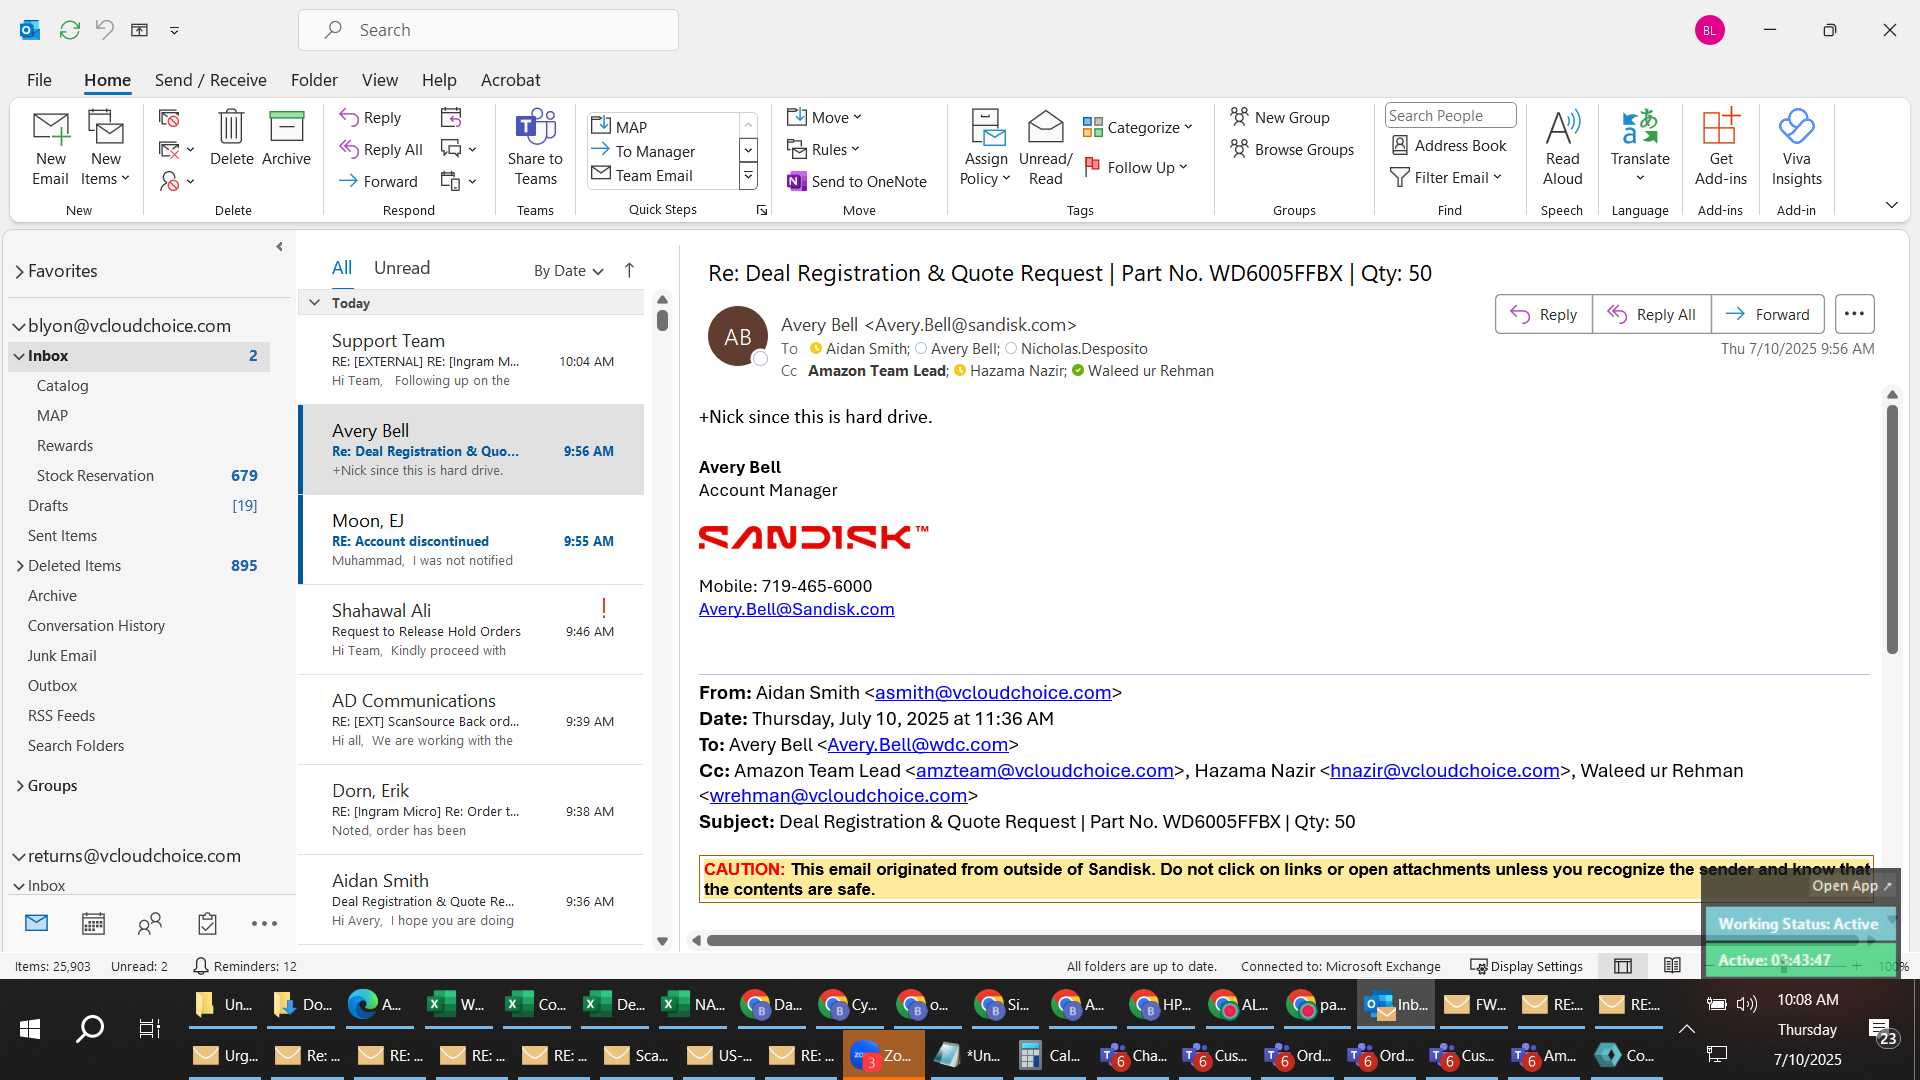Click Send to OneNote icon
Viewport: 1920px width, 1080px height.
point(857,181)
